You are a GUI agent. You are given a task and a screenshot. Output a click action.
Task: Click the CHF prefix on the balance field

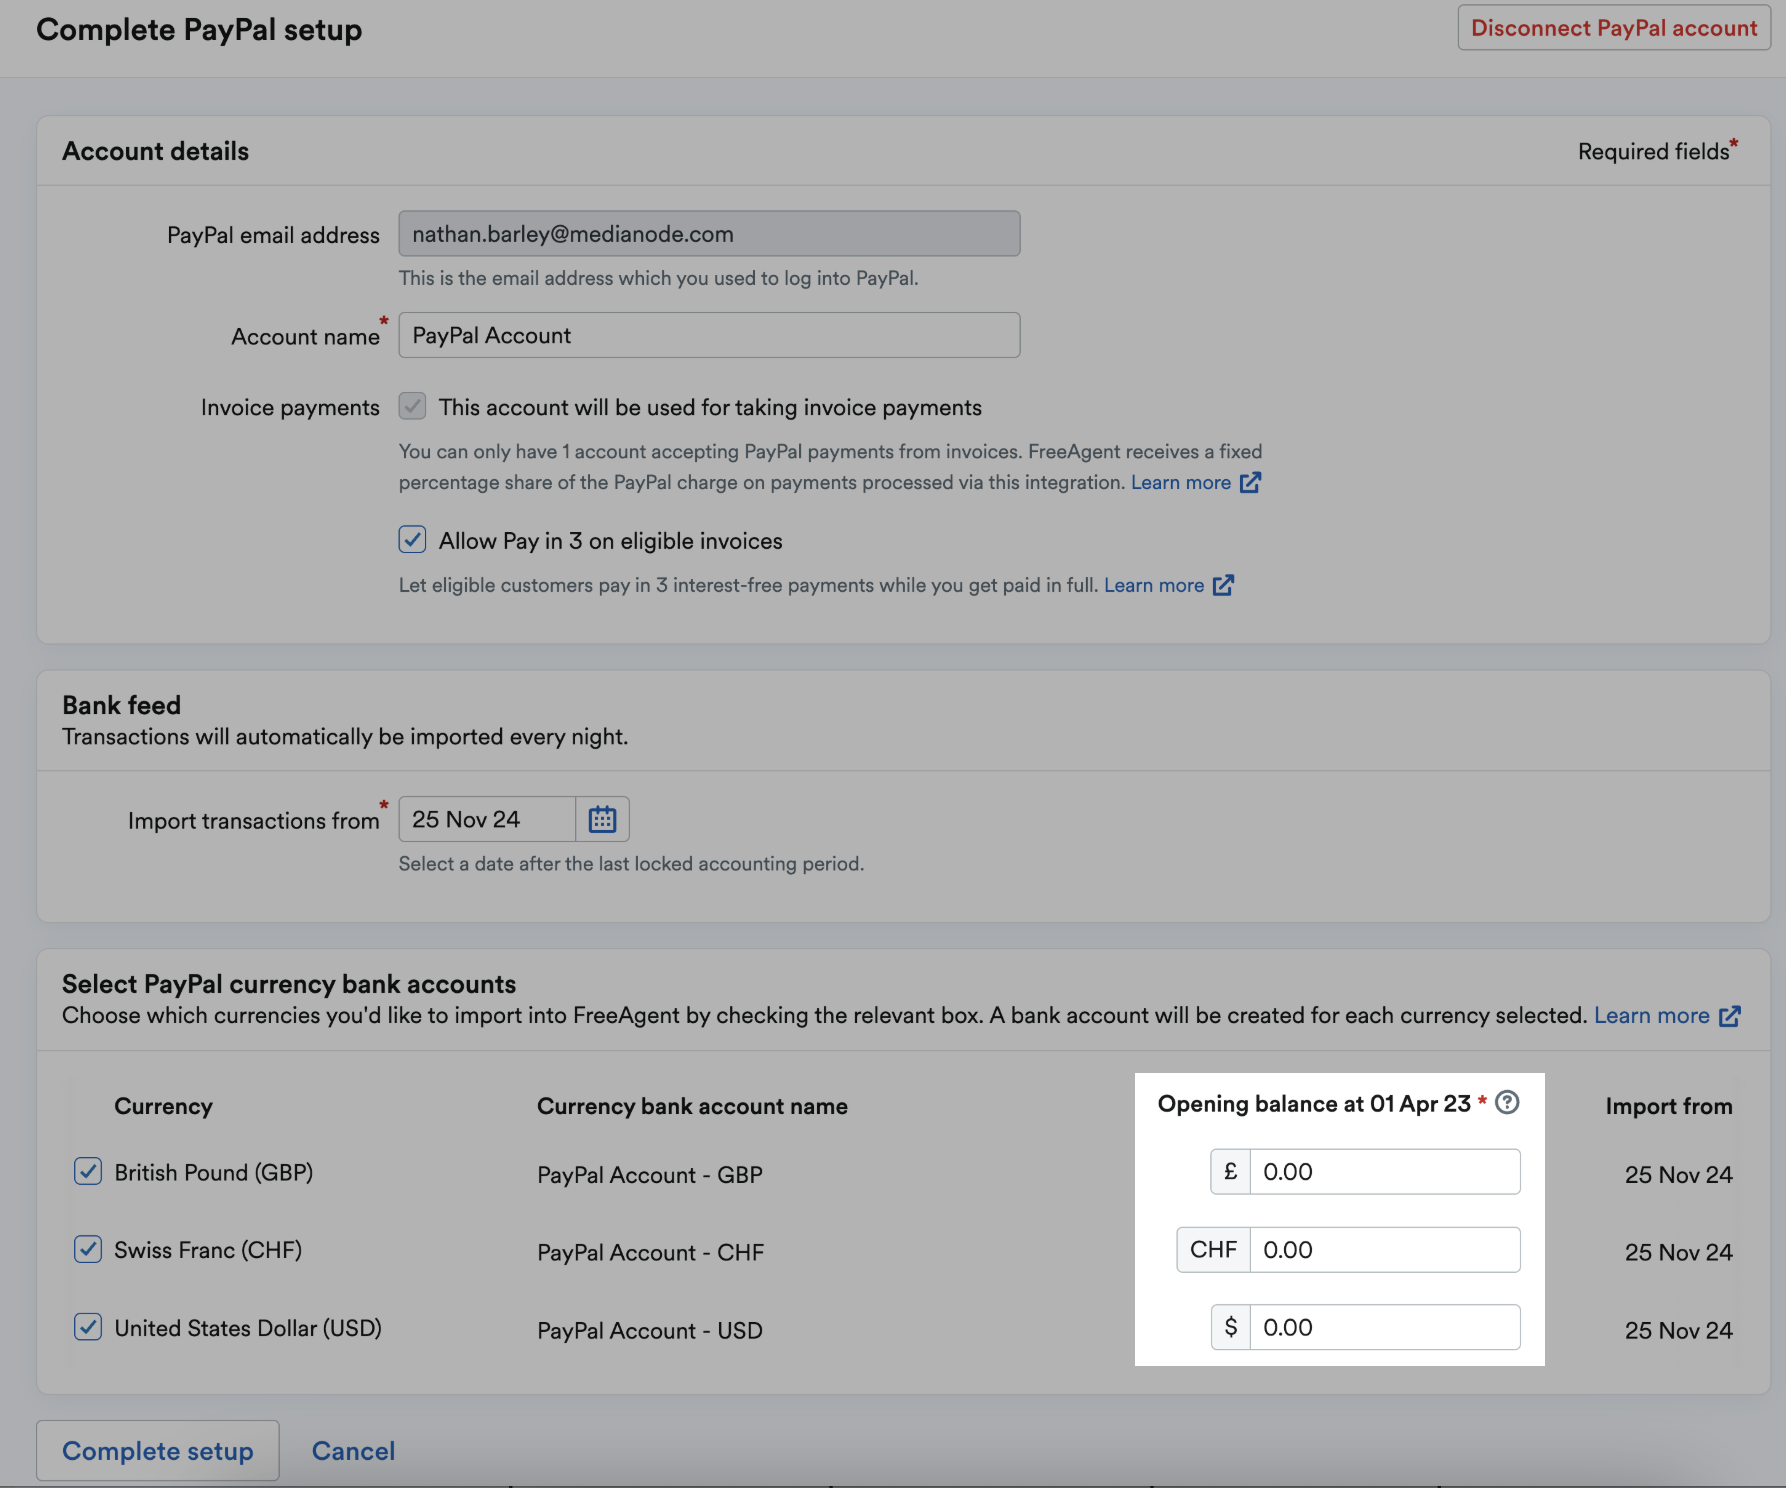click(x=1214, y=1249)
